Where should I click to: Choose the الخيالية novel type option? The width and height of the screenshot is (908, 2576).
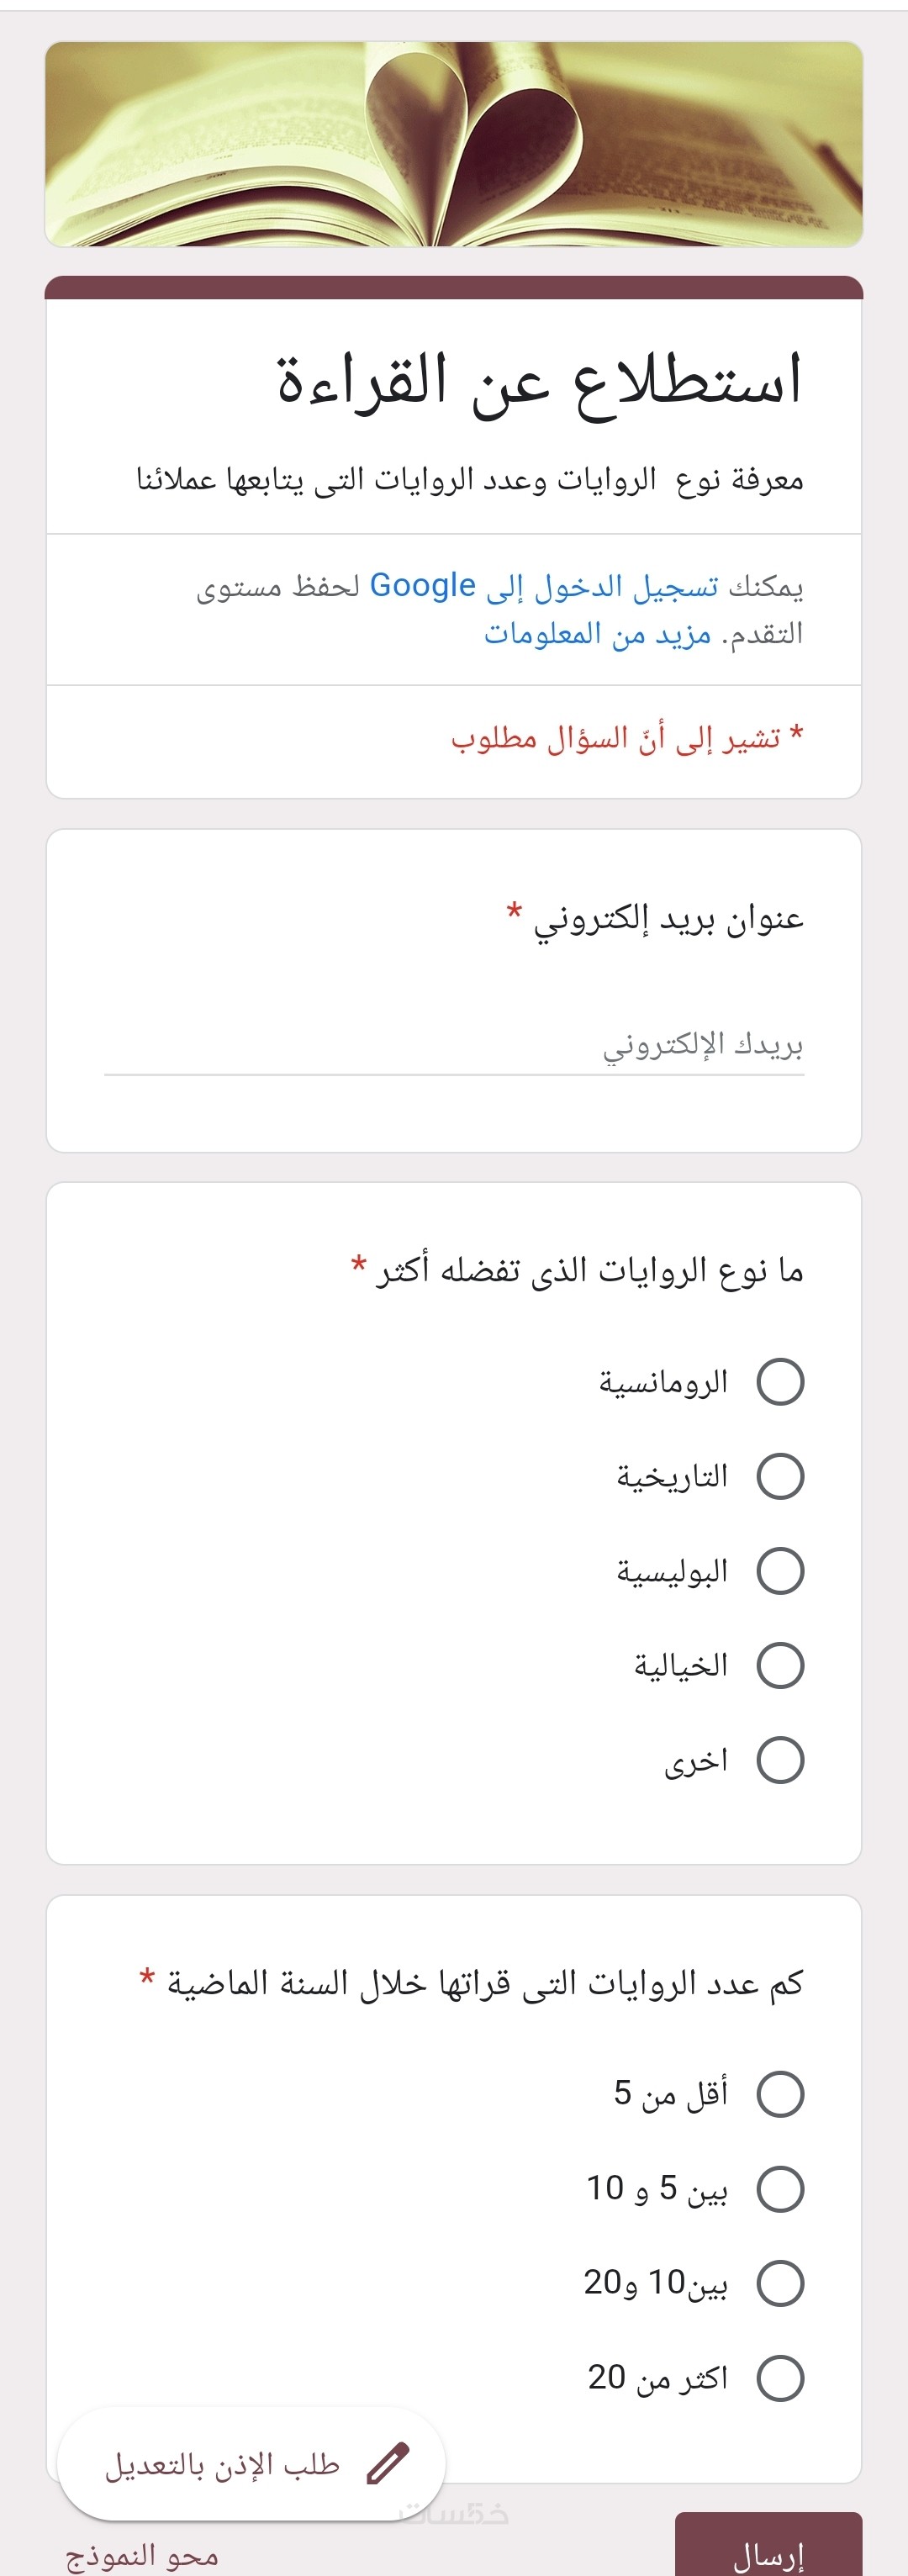click(780, 1665)
